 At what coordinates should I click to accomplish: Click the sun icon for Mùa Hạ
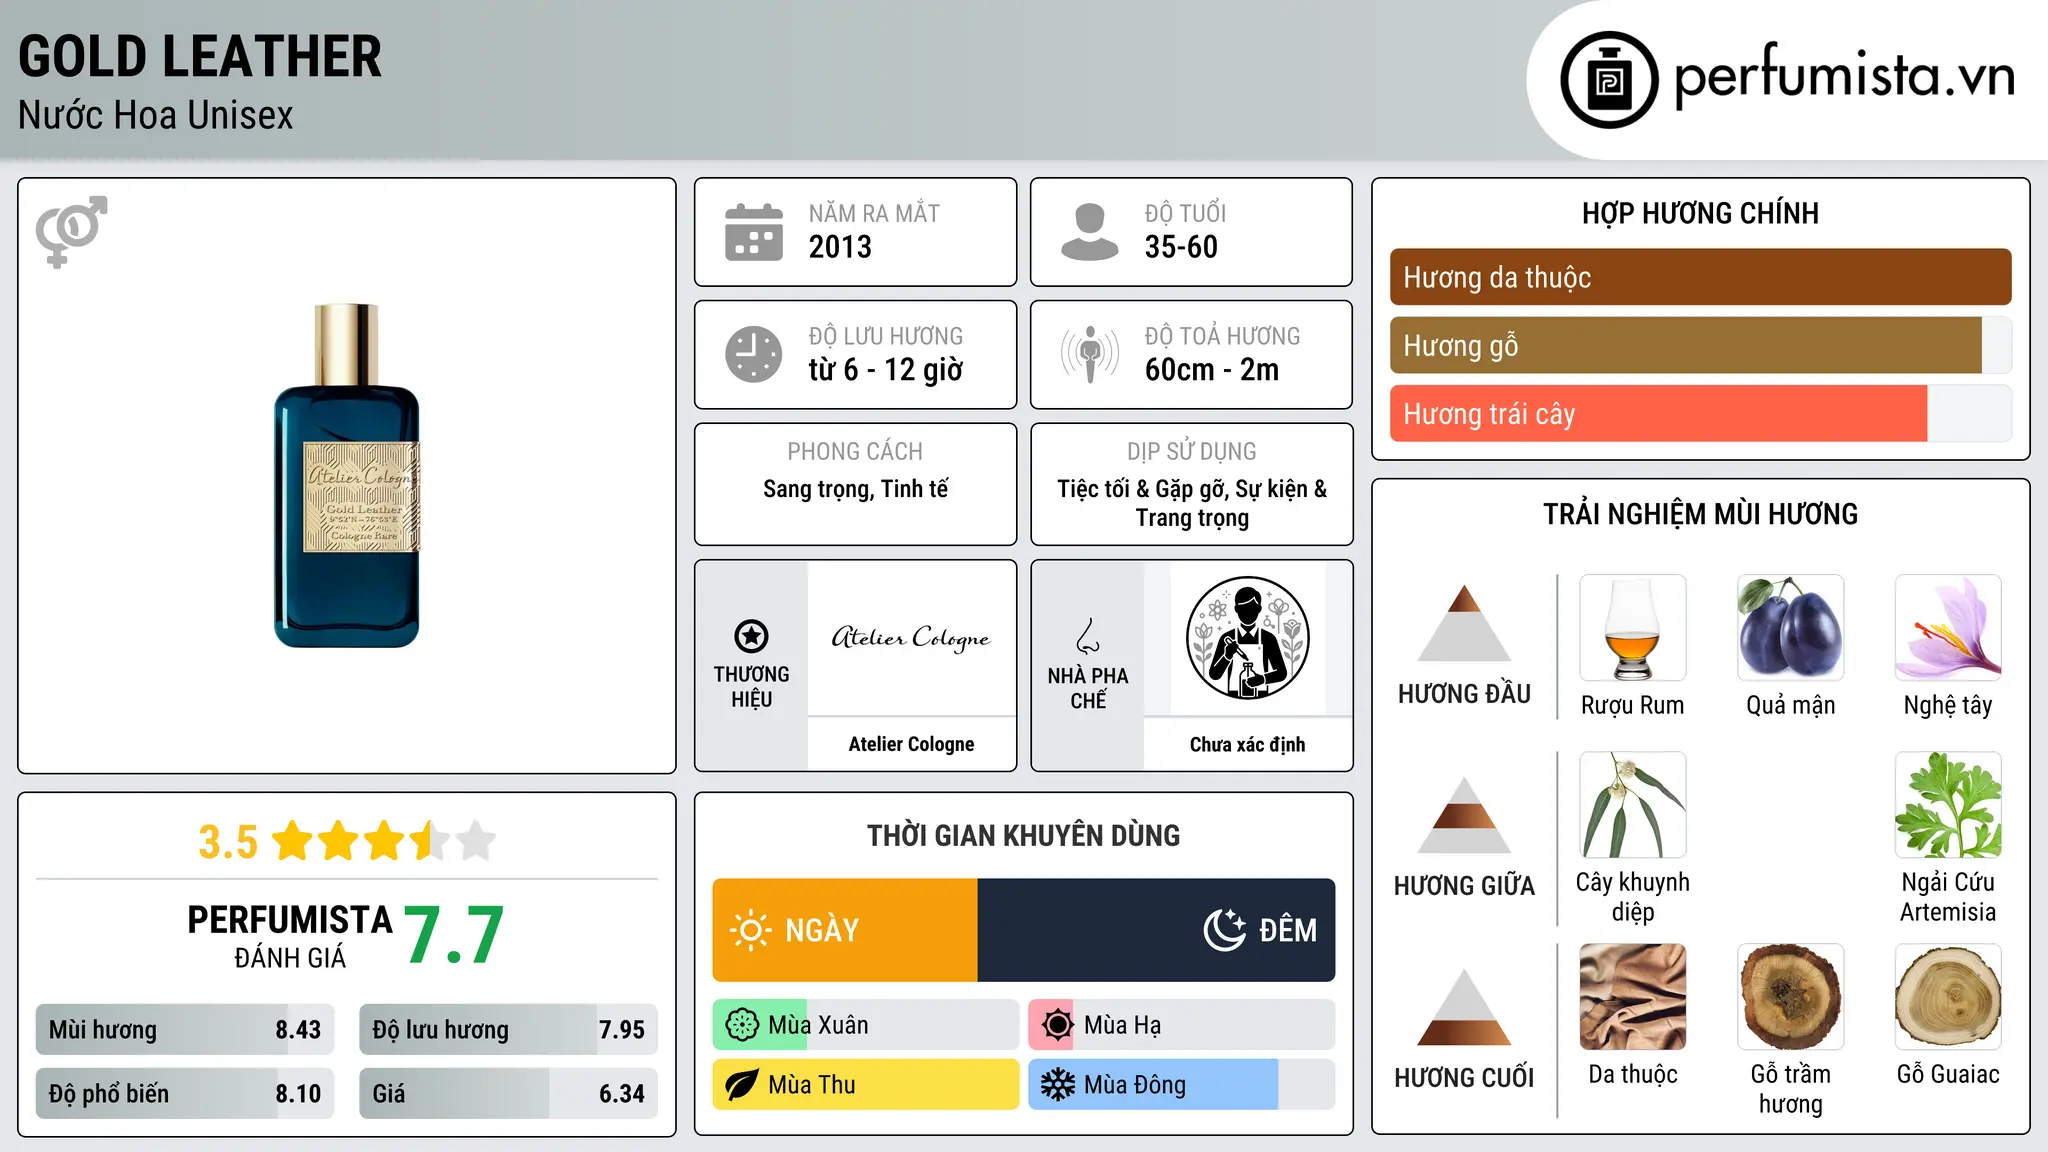(1057, 1025)
